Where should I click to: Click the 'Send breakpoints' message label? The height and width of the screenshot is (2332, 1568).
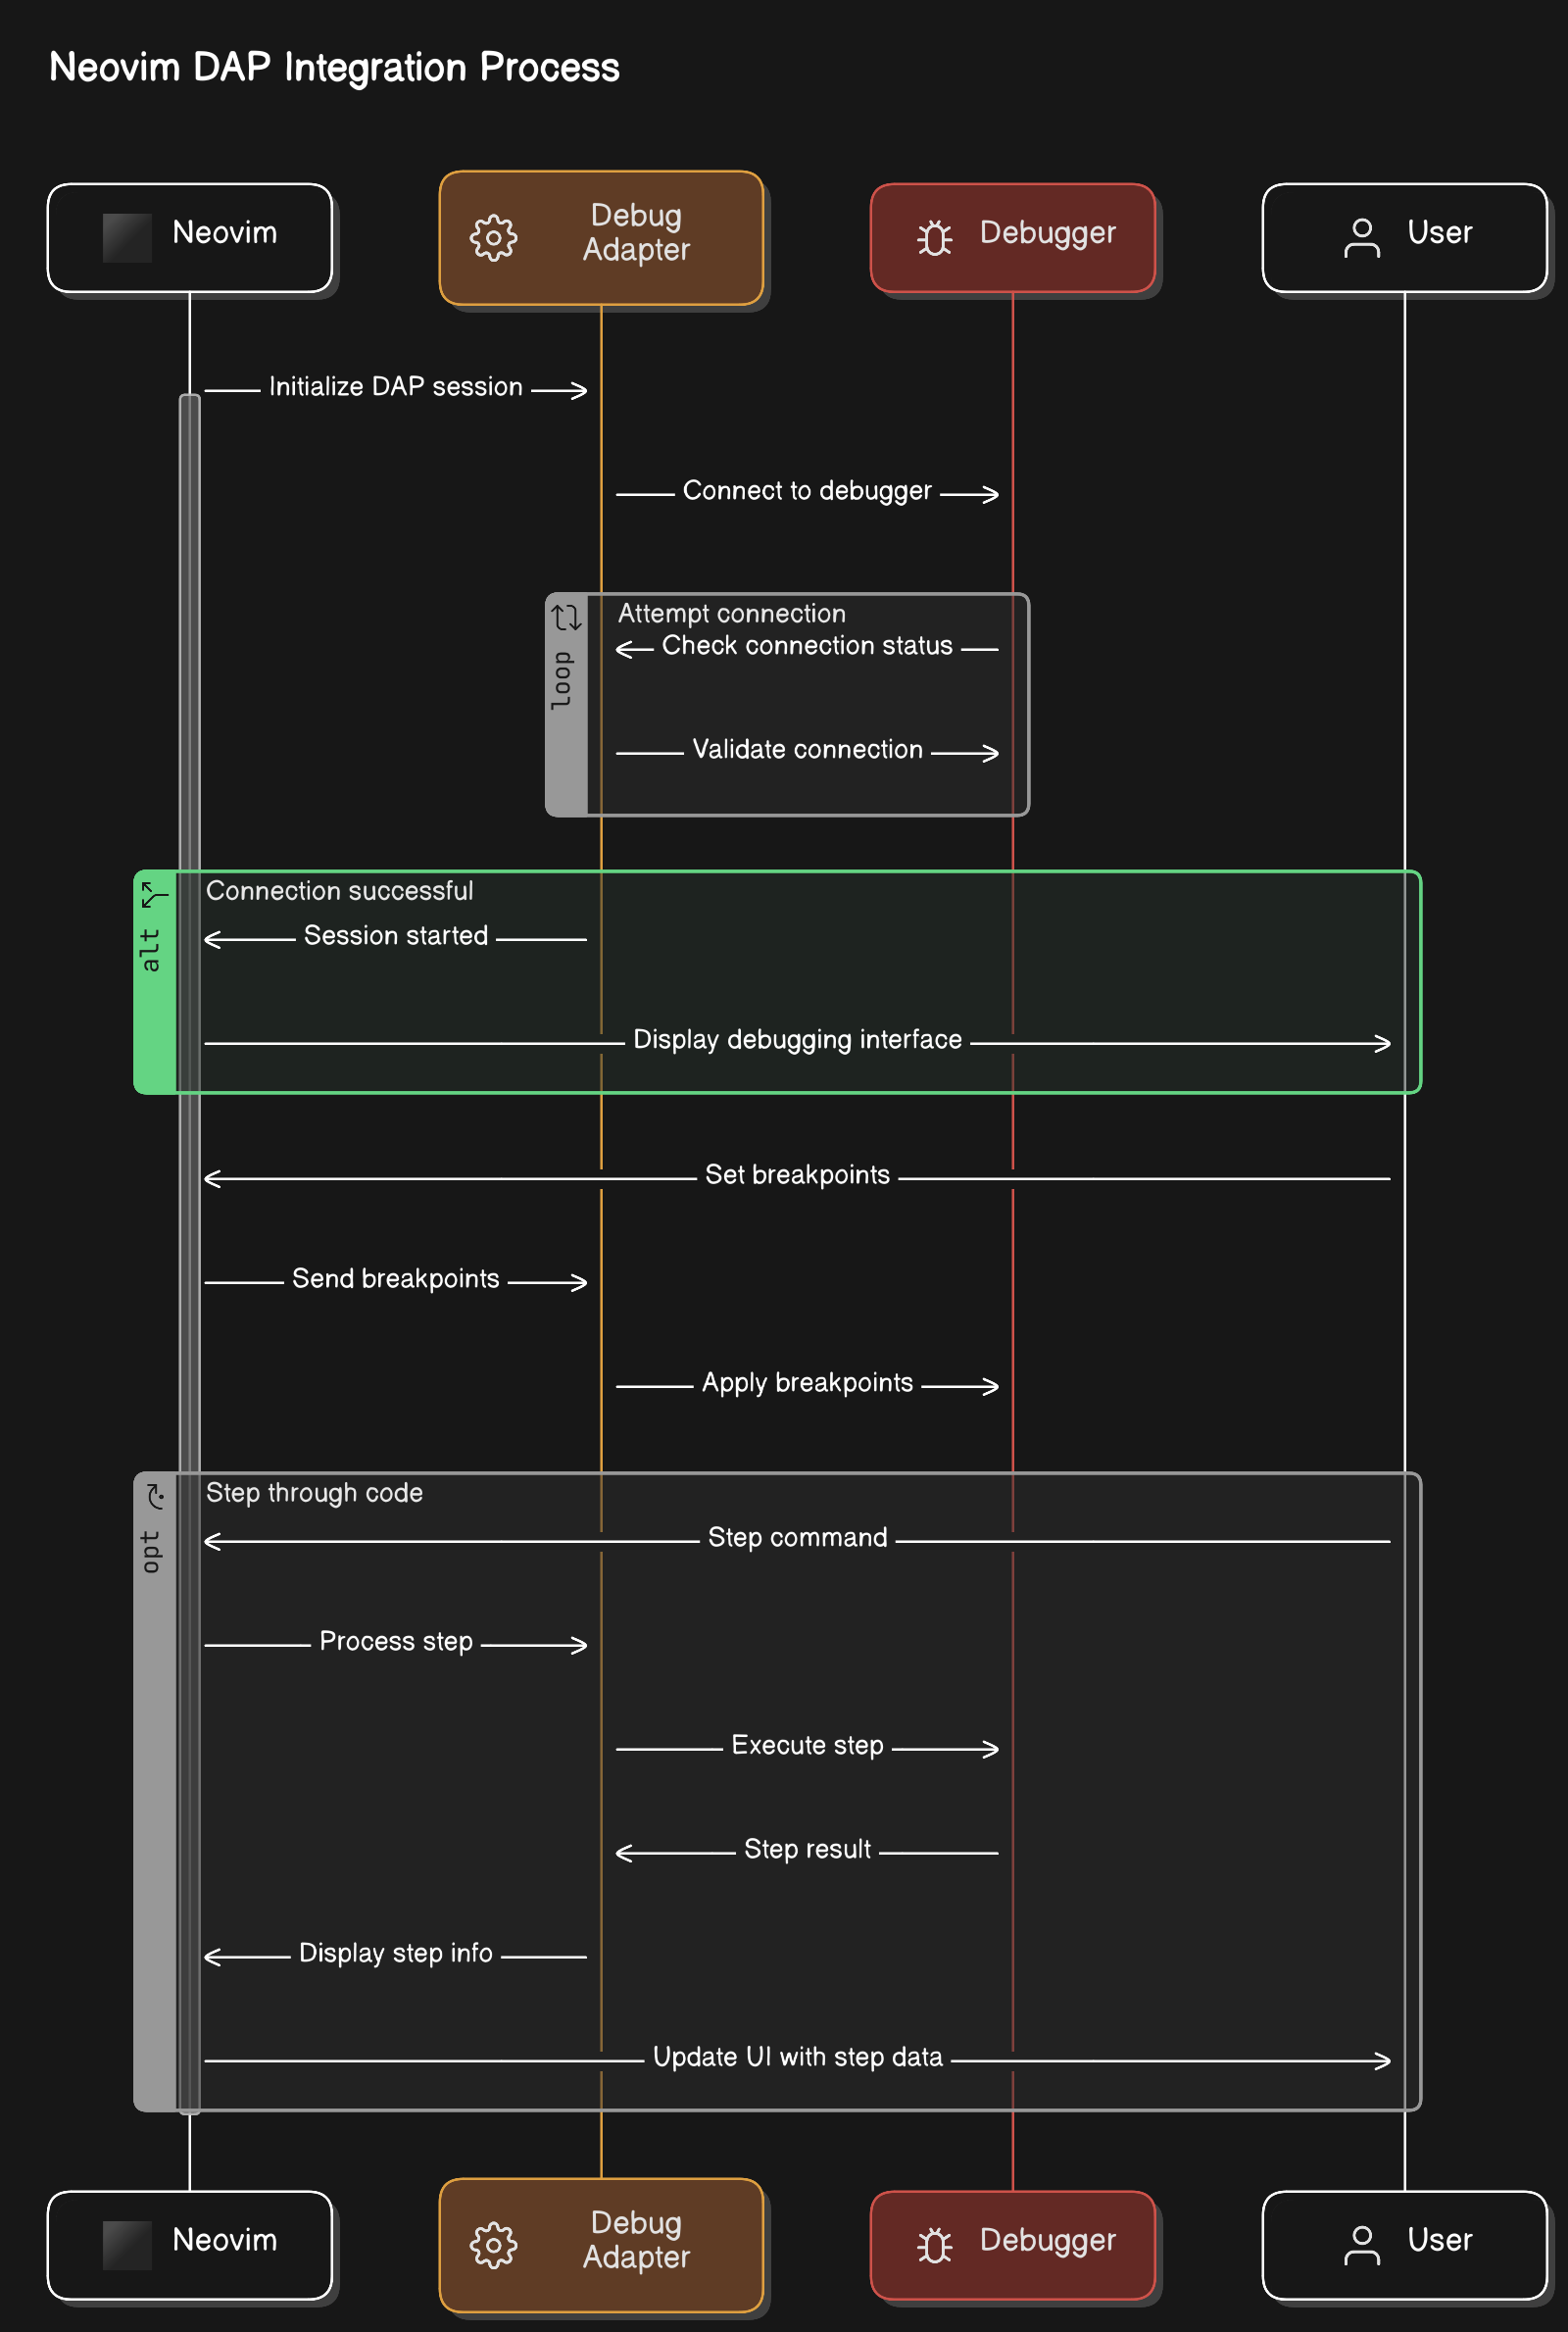396,1279
